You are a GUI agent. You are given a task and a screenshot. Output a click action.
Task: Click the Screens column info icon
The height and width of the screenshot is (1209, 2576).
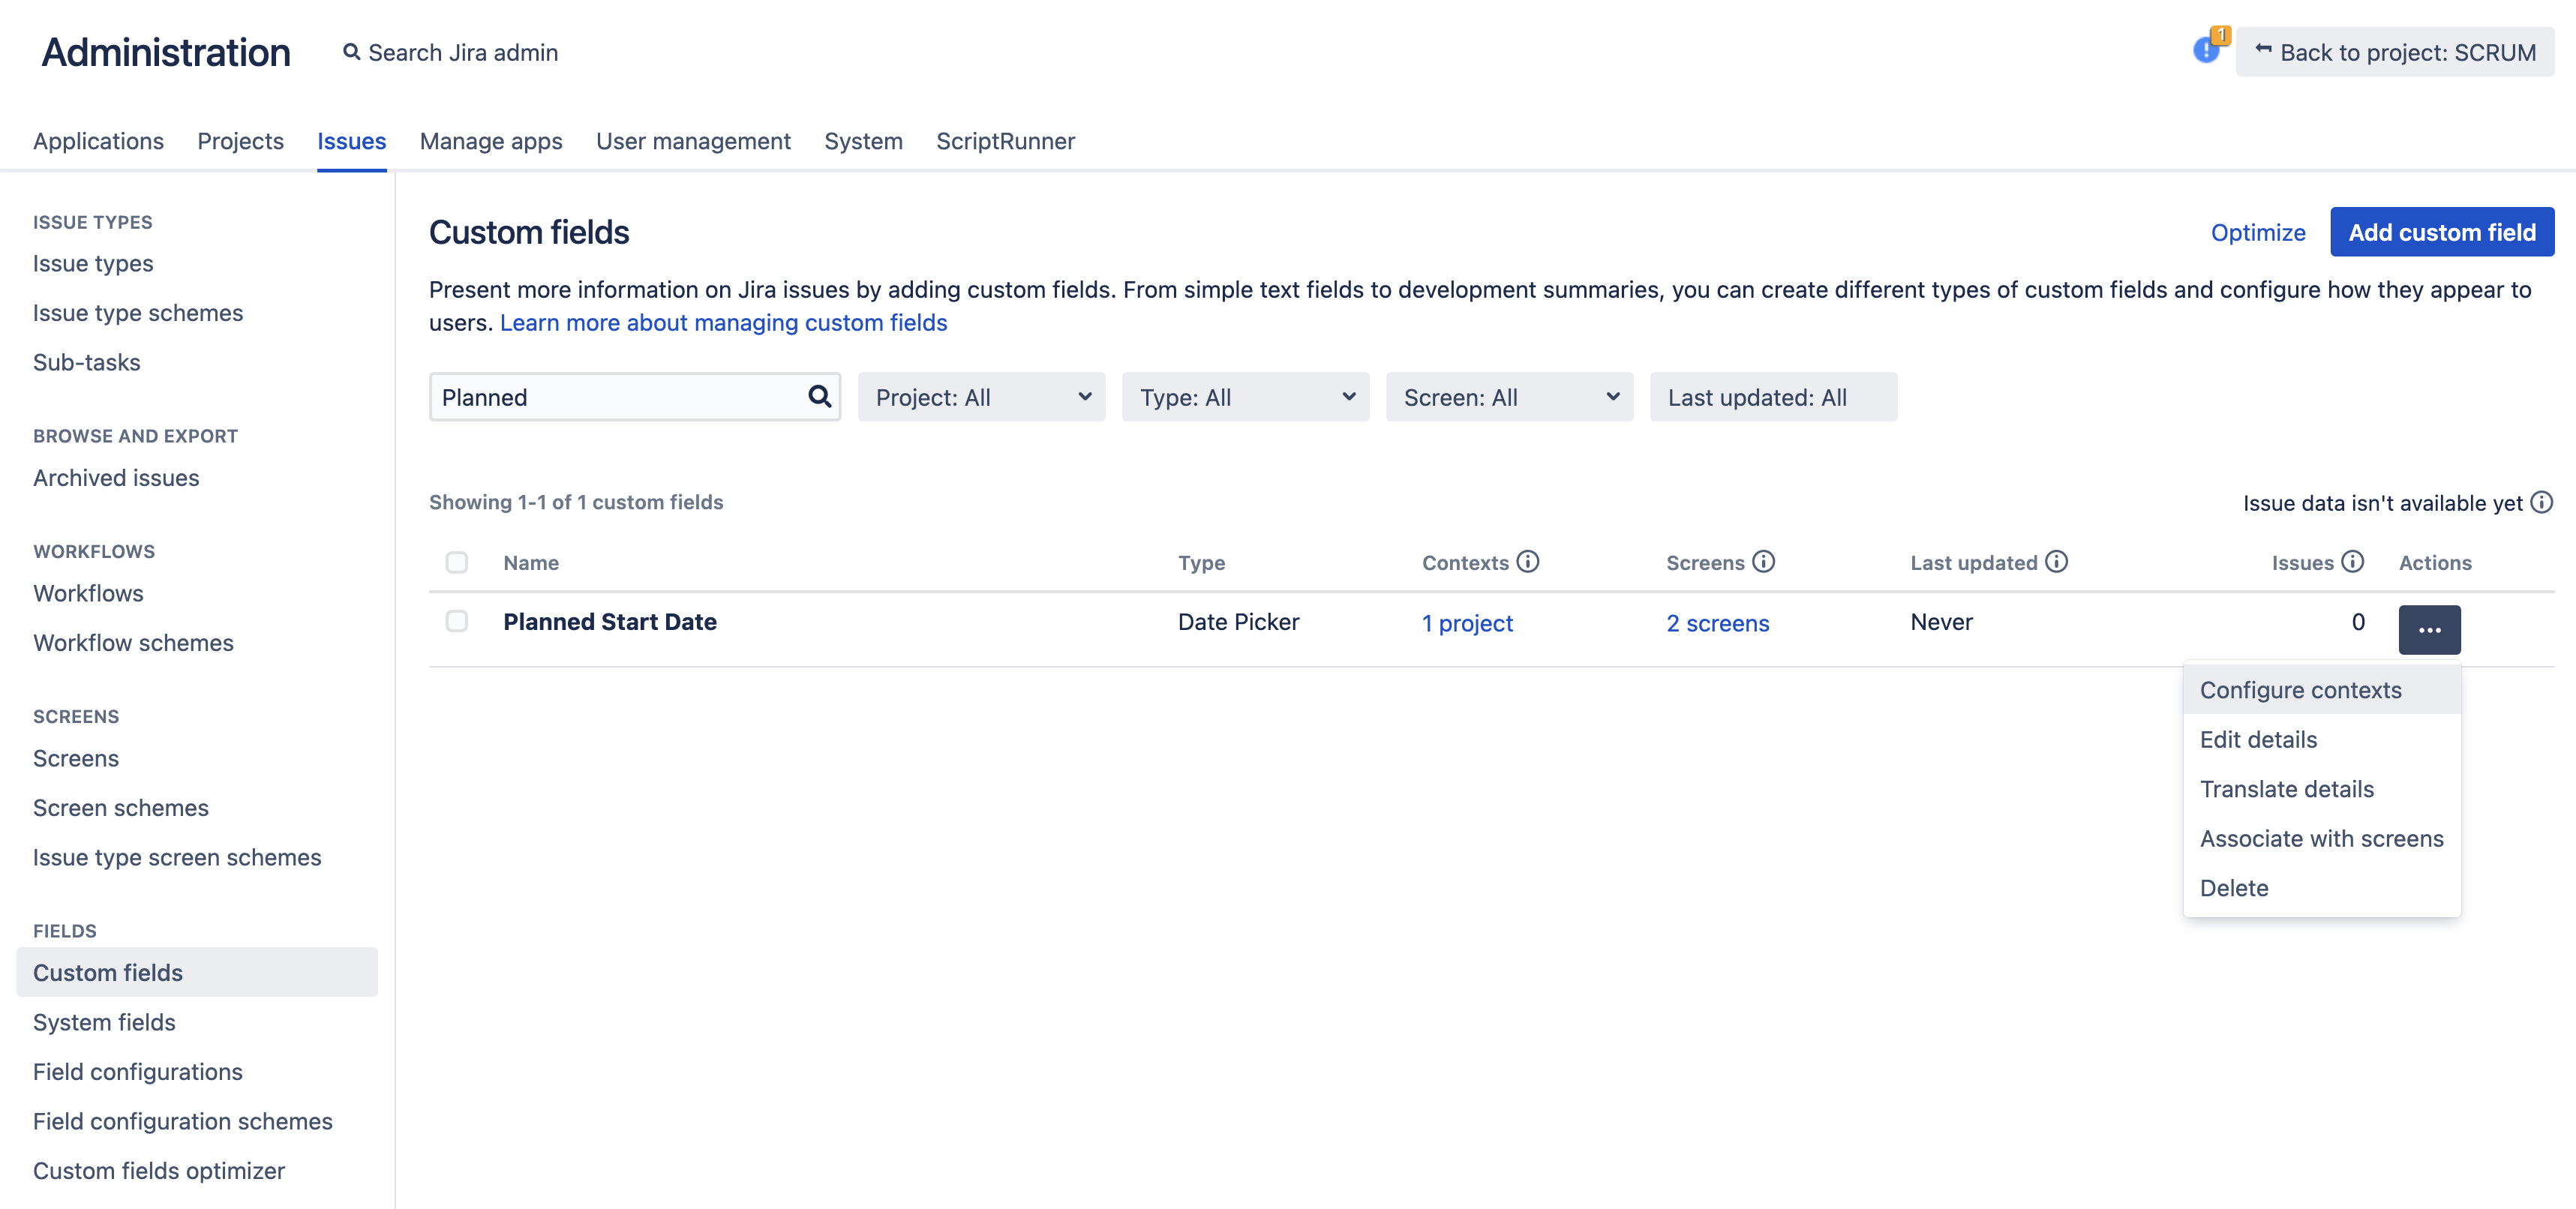click(x=1764, y=562)
